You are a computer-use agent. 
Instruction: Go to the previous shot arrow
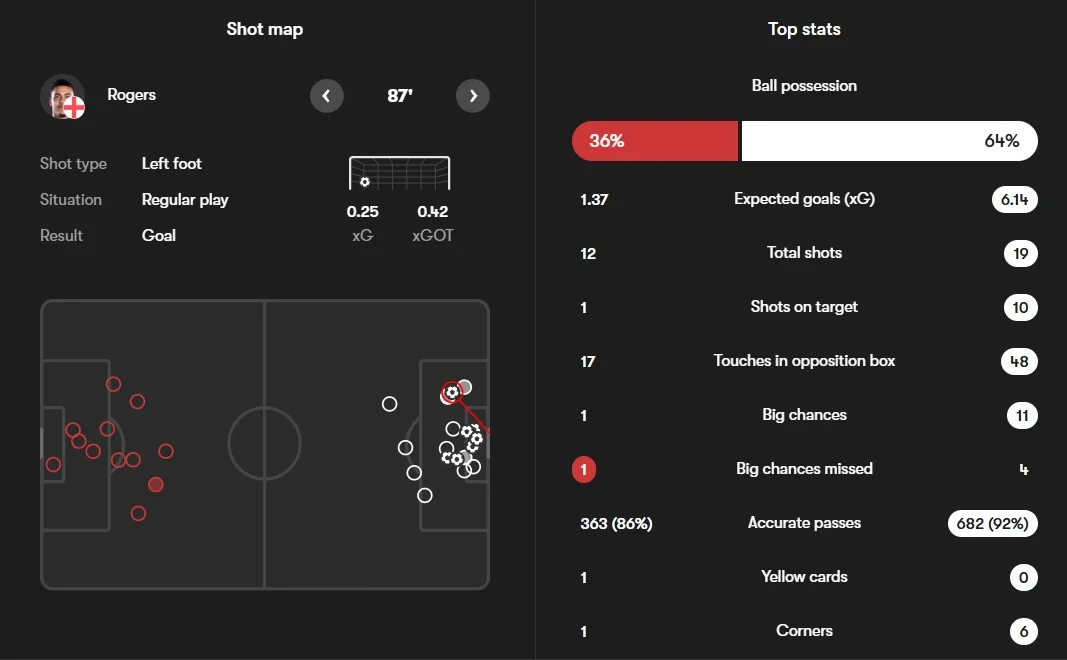(x=327, y=96)
